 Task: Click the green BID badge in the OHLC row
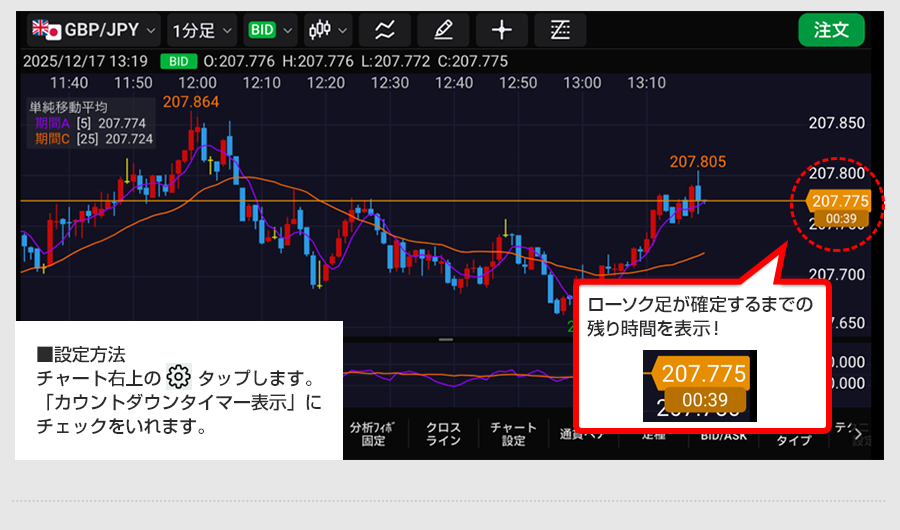tap(179, 61)
